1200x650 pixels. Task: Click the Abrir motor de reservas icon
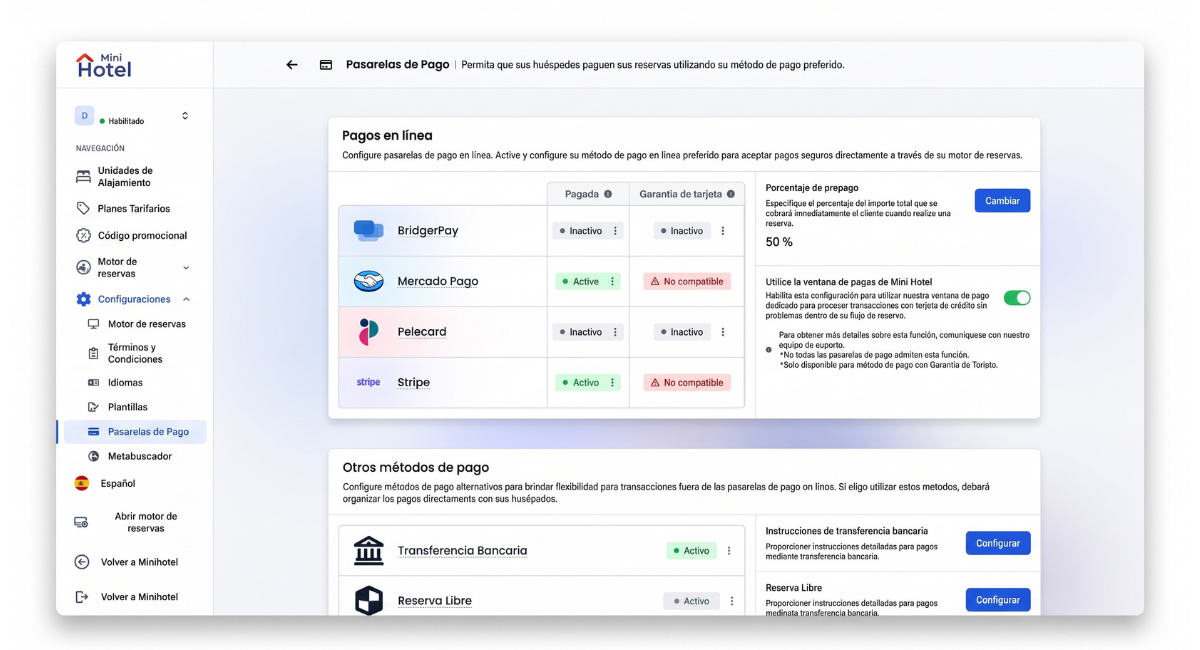[x=81, y=522]
